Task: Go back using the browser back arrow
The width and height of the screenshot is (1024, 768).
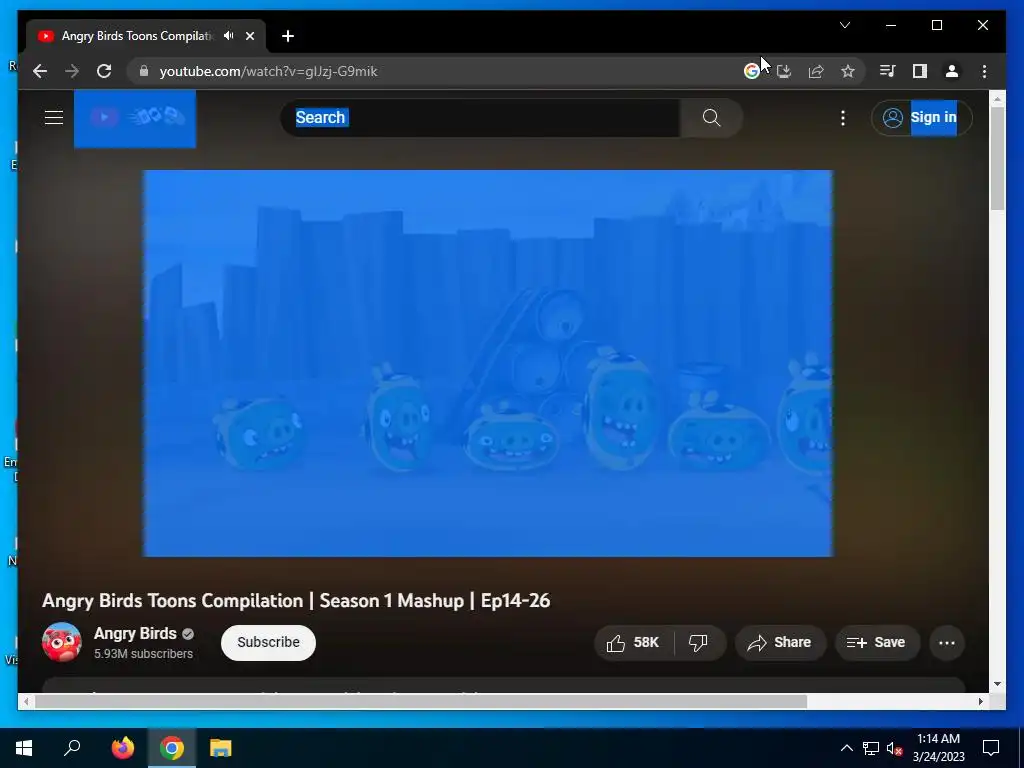Action: [x=40, y=71]
